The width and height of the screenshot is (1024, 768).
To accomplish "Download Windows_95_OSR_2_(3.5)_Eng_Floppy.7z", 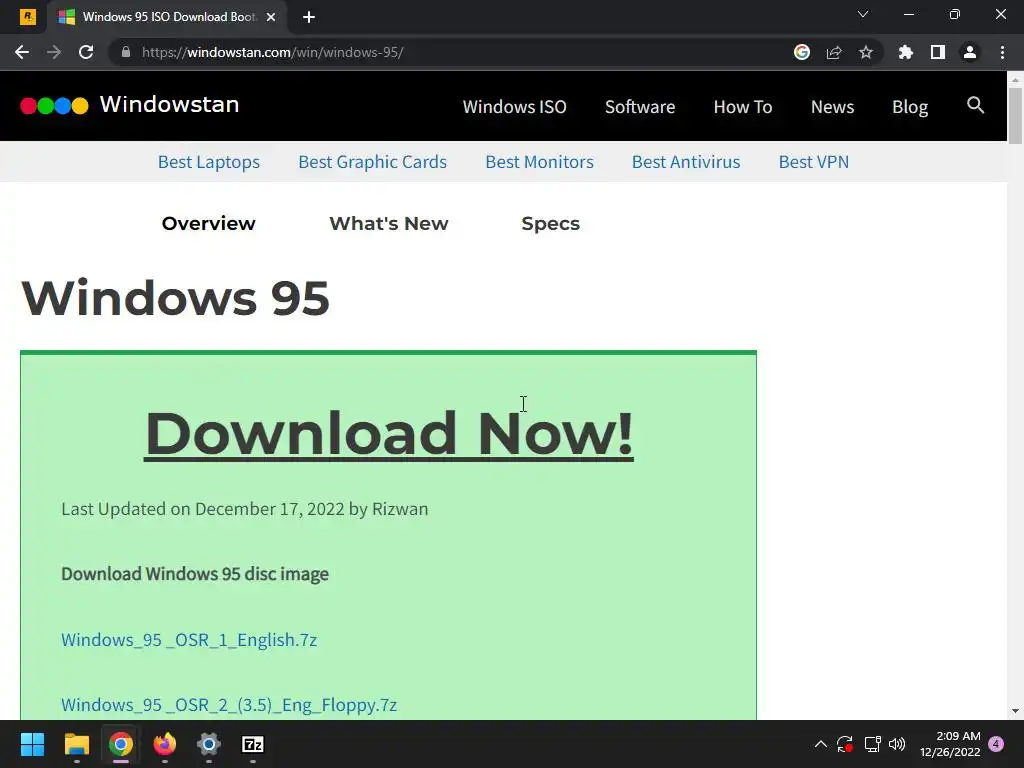I will pyautogui.click(x=229, y=705).
